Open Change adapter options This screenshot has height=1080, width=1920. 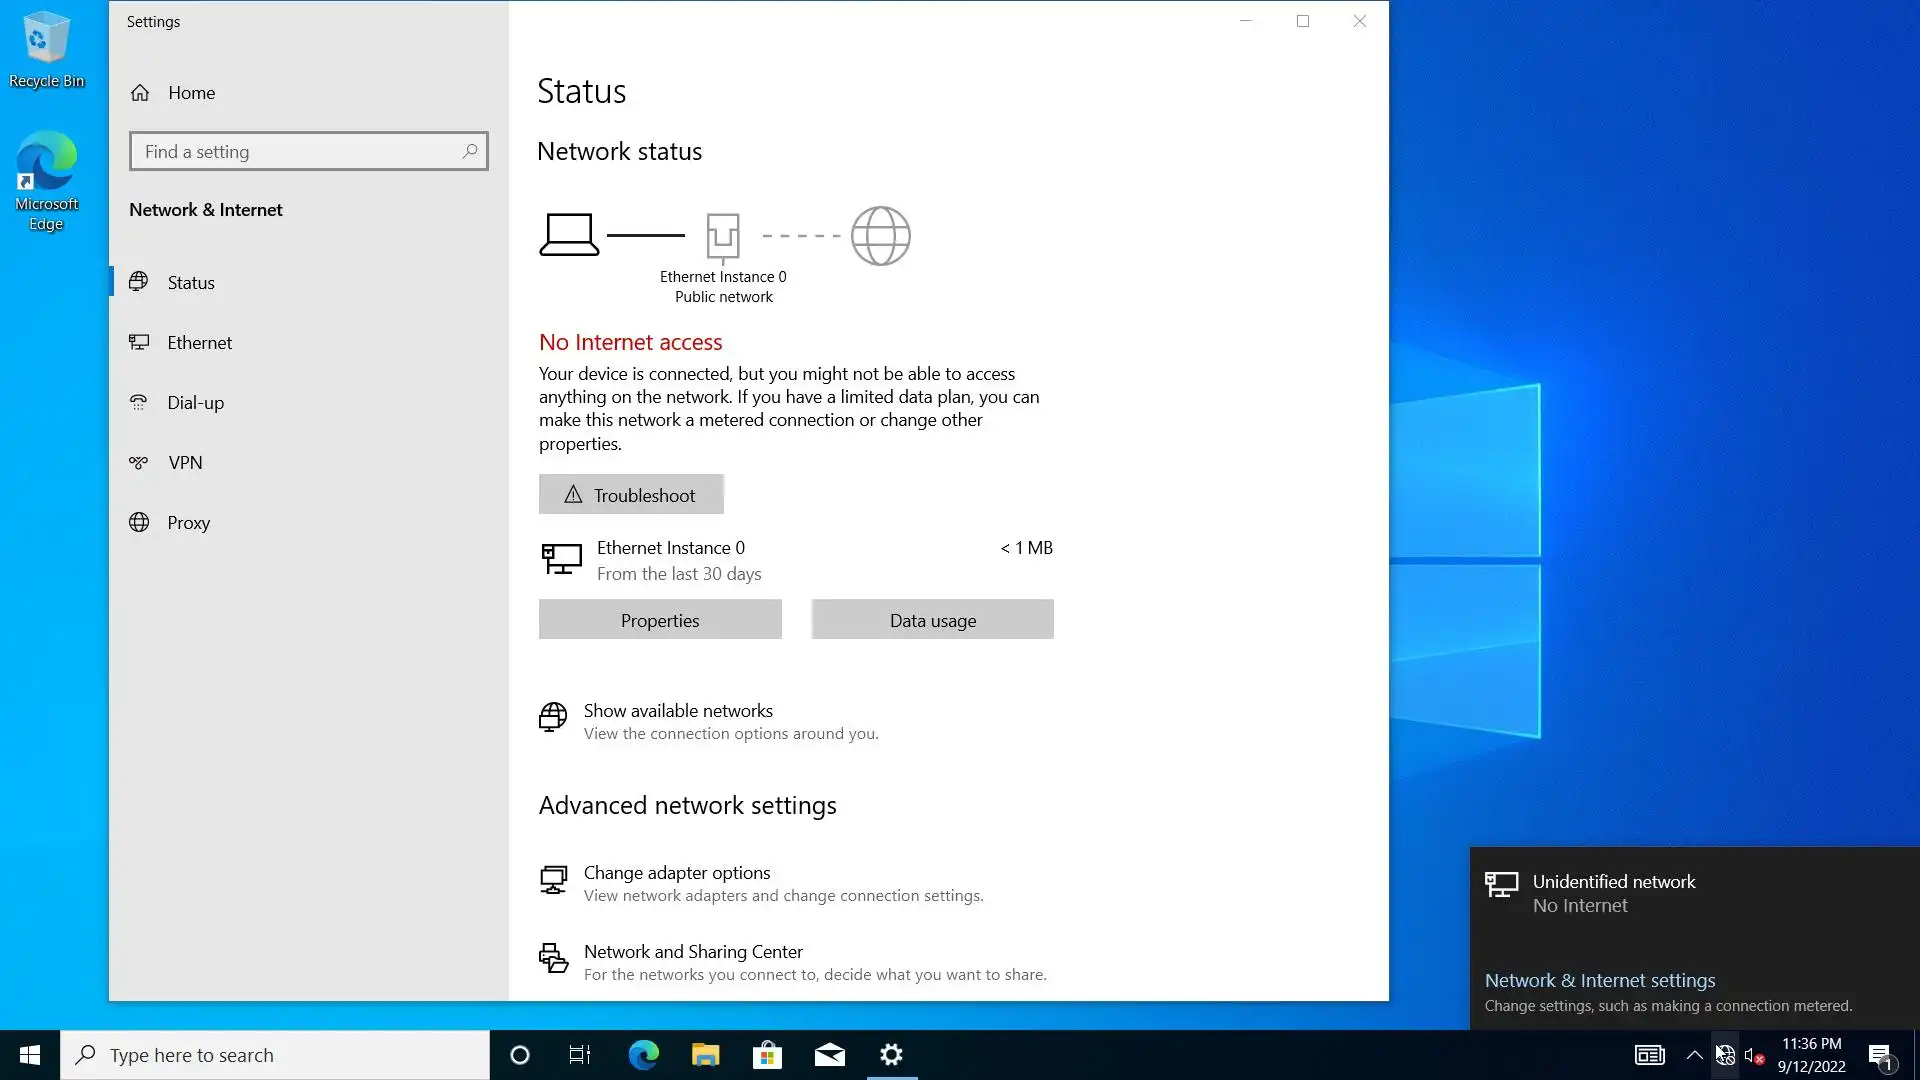tap(677, 873)
